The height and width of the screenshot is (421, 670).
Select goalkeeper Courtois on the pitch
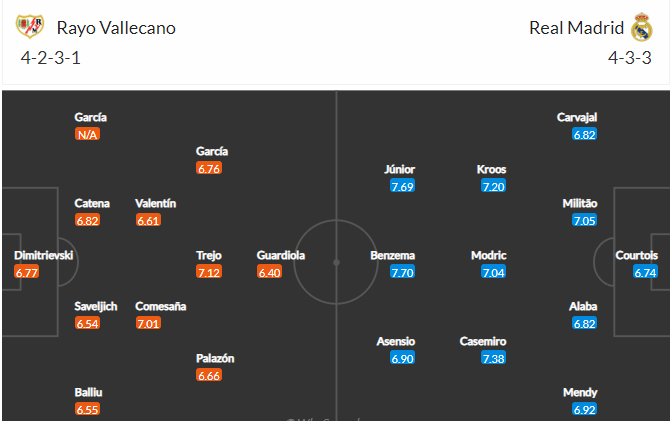pyautogui.click(x=636, y=256)
